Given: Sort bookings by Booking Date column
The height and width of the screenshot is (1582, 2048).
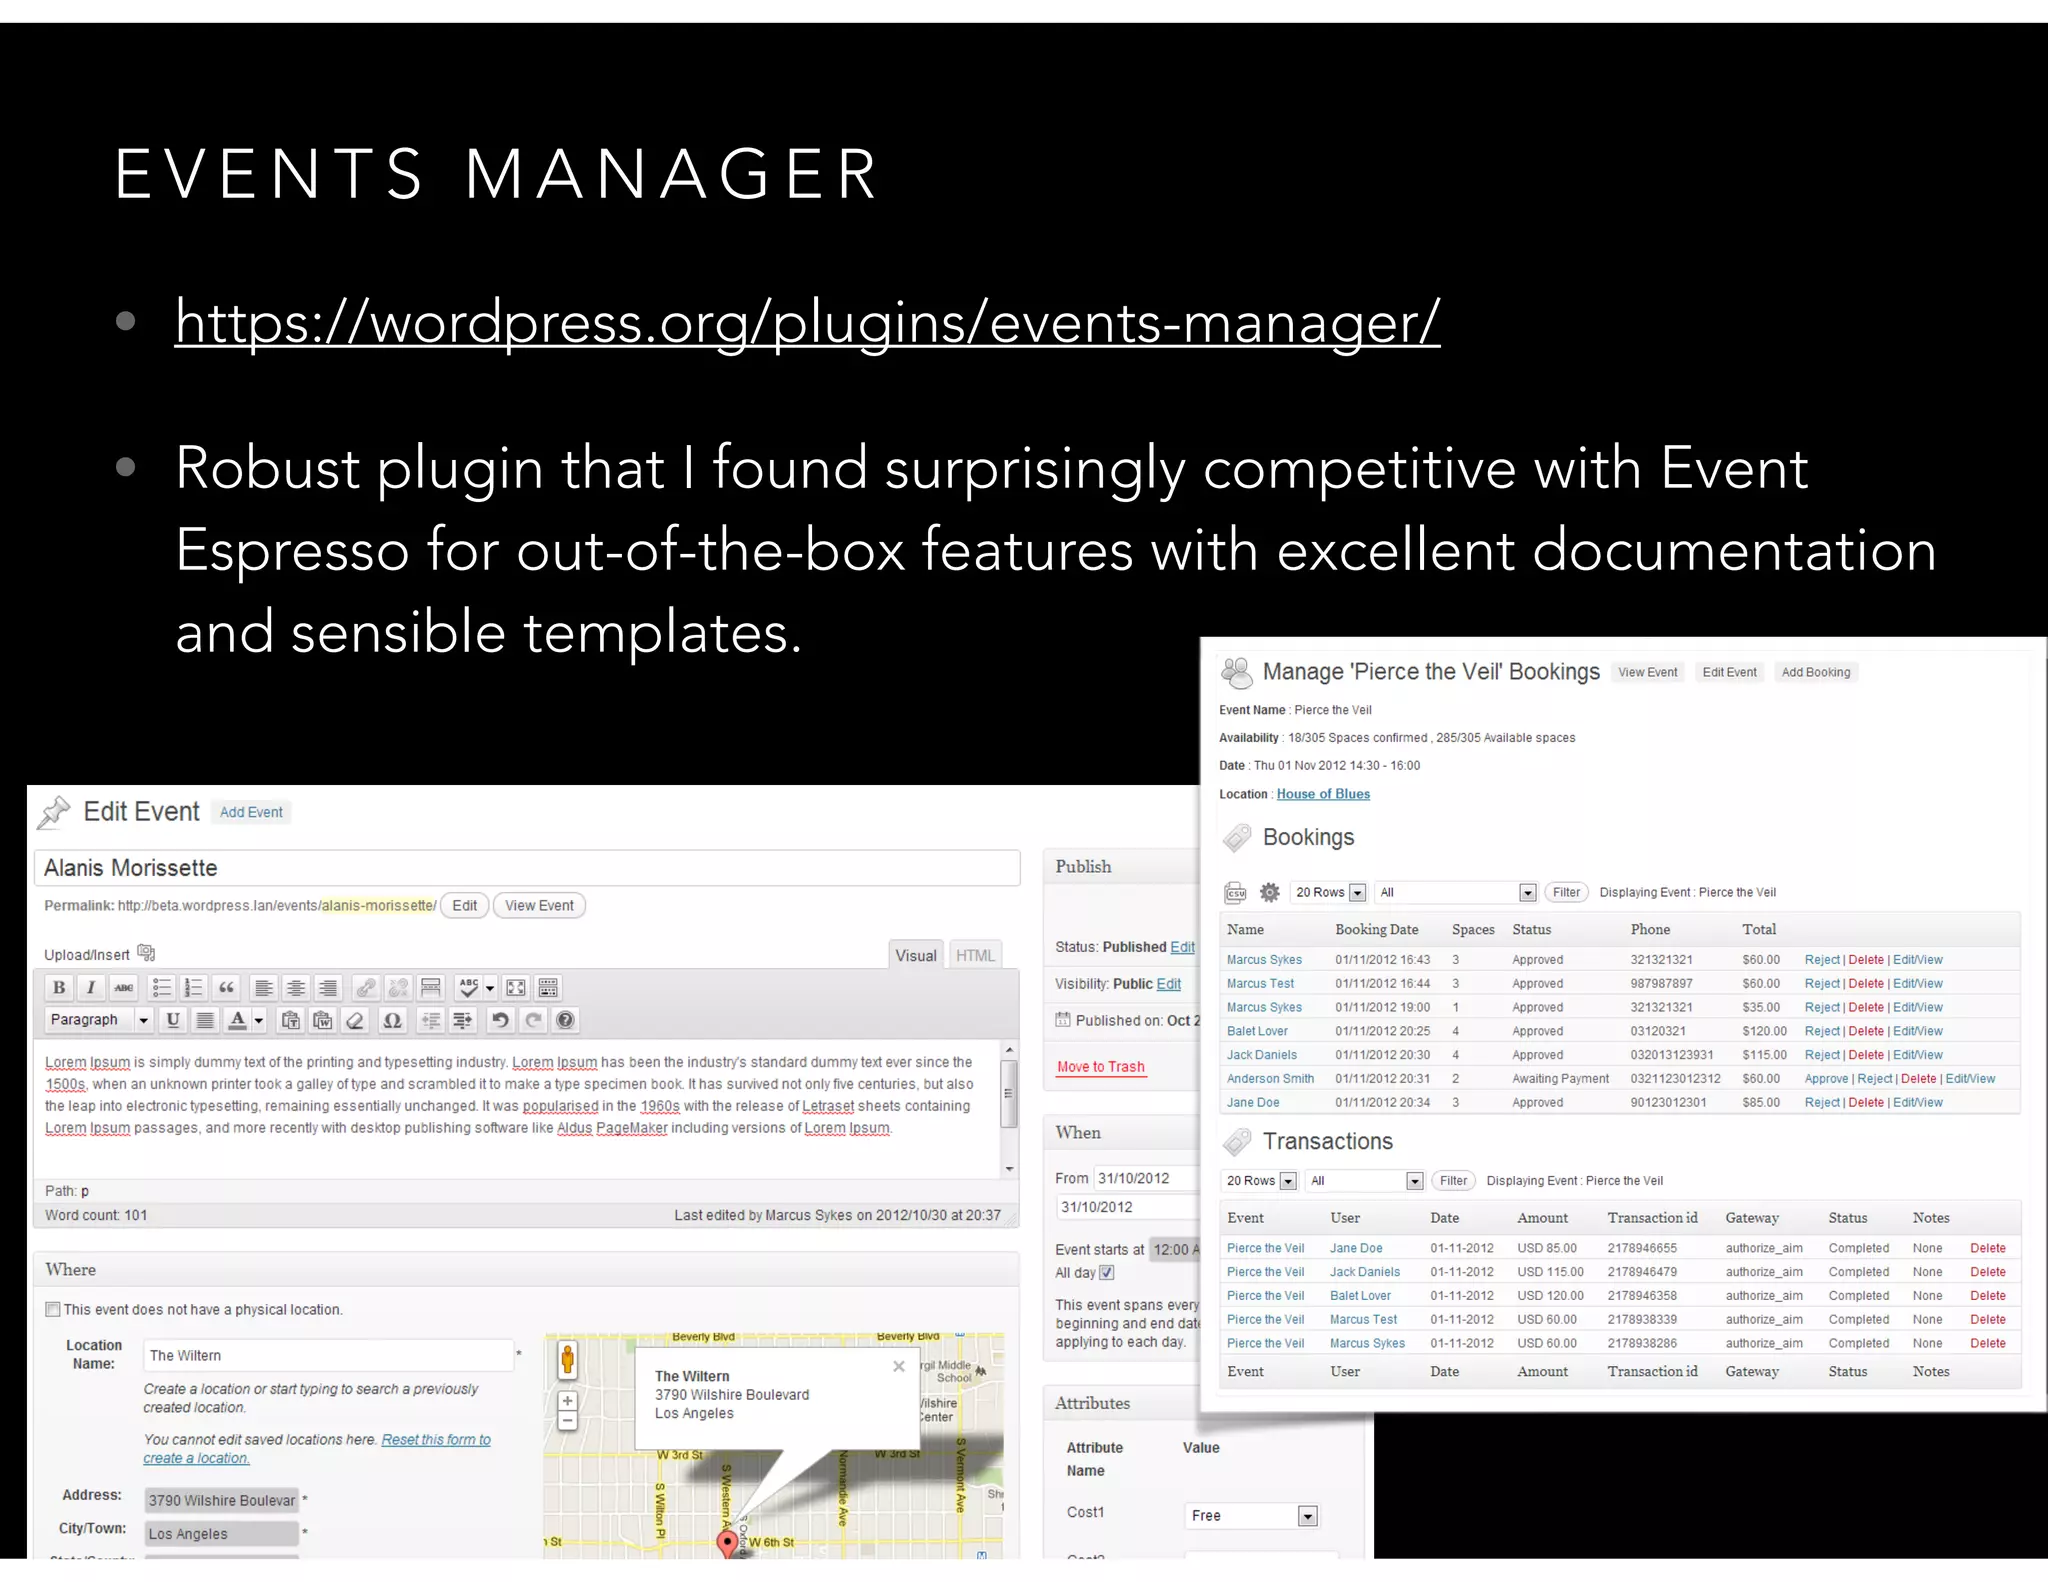Looking at the screenshot, I should (1376, 929).
